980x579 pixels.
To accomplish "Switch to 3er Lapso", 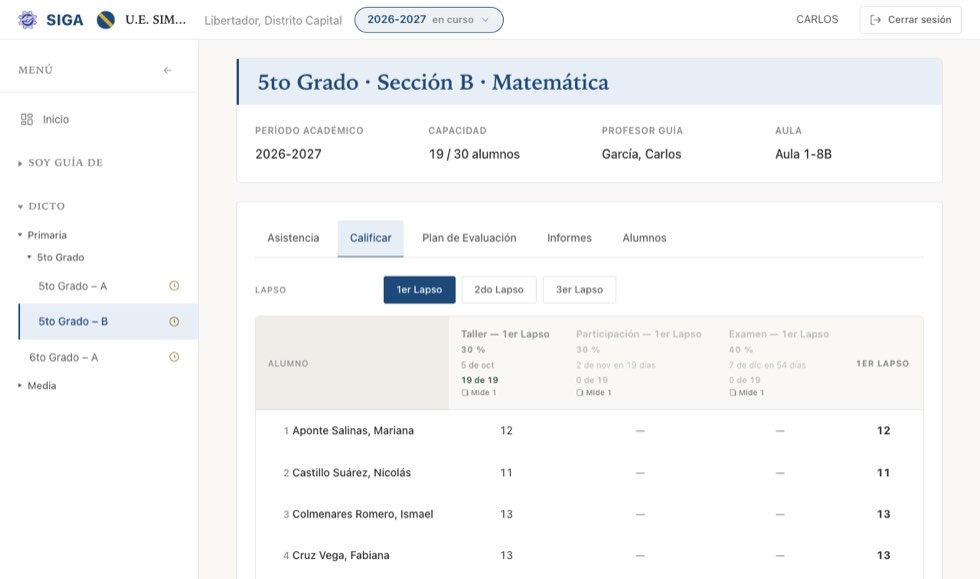I will point(579,290).
